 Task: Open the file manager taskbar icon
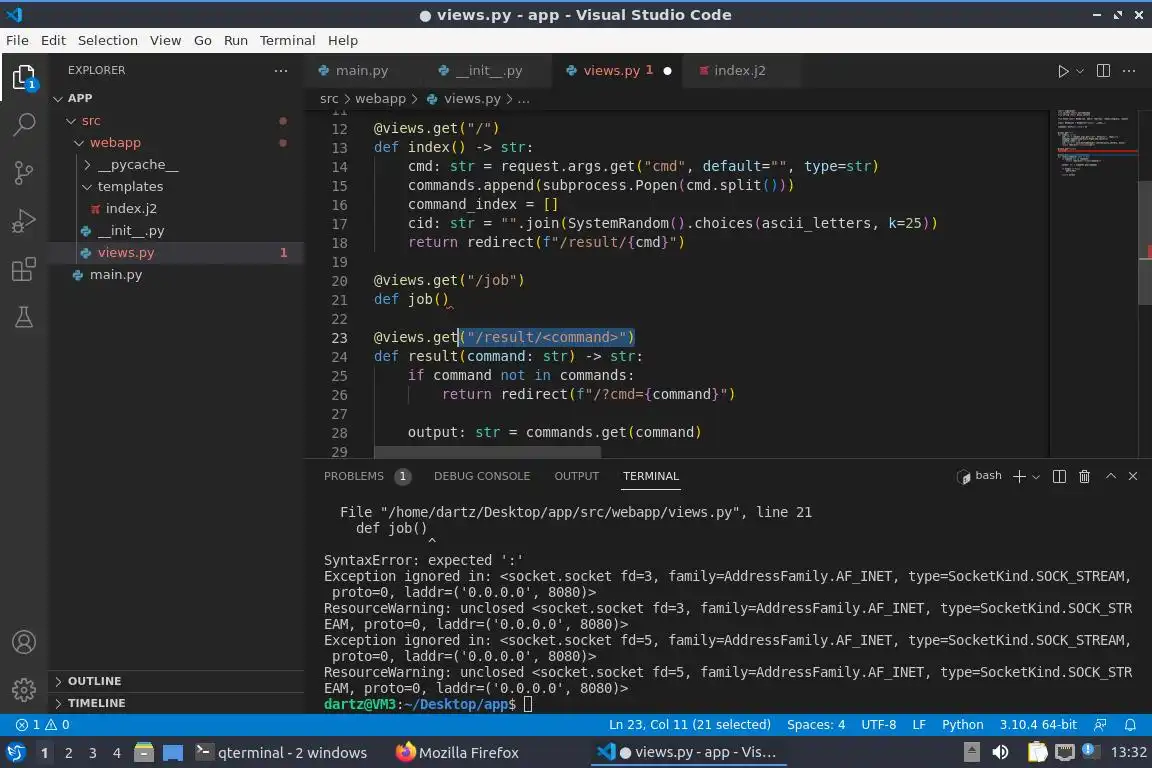[144, 752]
